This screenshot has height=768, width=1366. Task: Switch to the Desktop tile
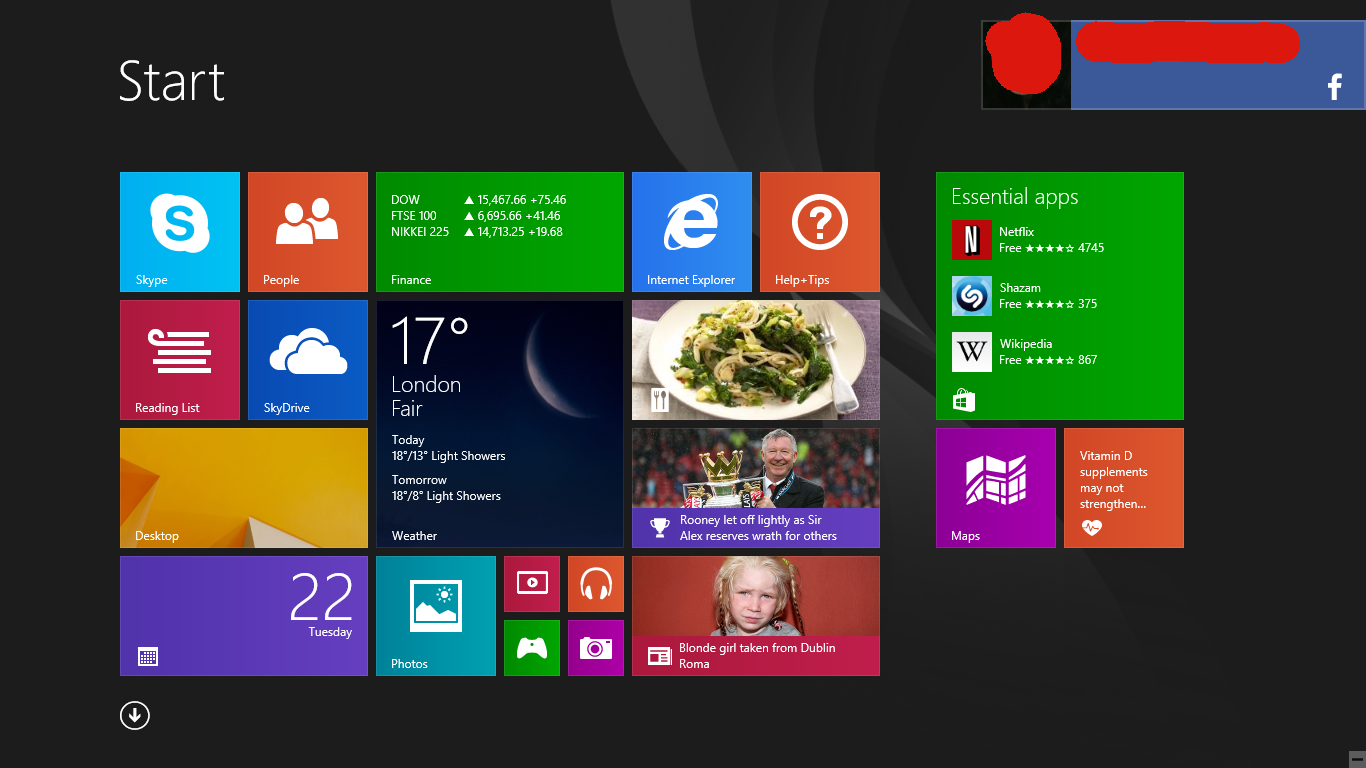click(244, 488)
